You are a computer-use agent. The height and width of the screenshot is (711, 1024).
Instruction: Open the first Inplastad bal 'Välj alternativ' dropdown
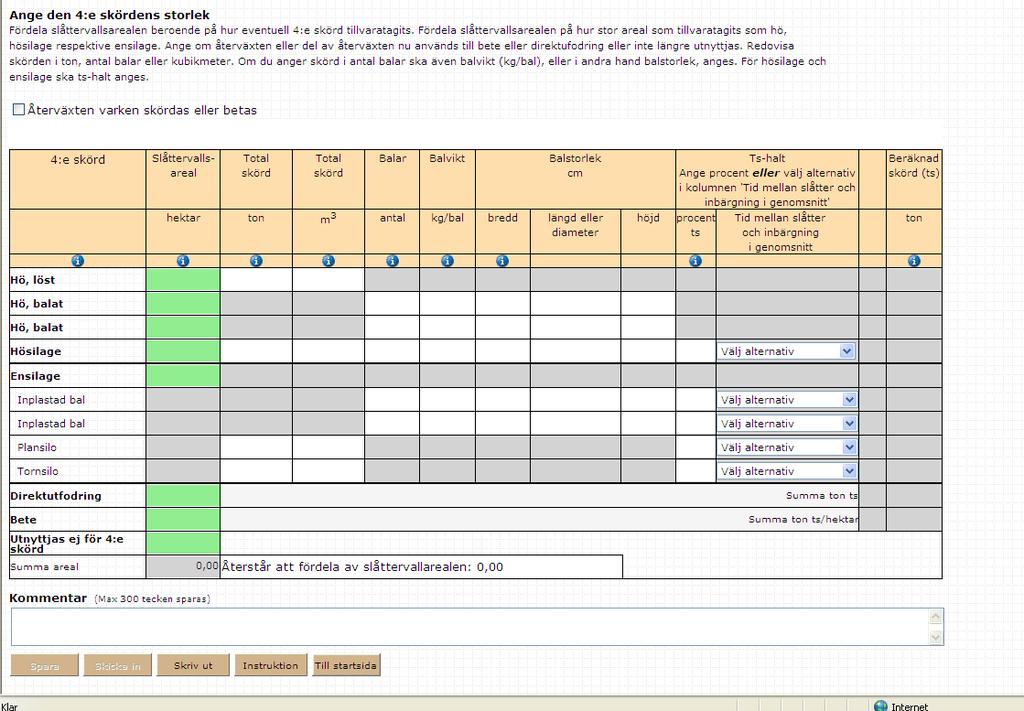click(787, 400)
